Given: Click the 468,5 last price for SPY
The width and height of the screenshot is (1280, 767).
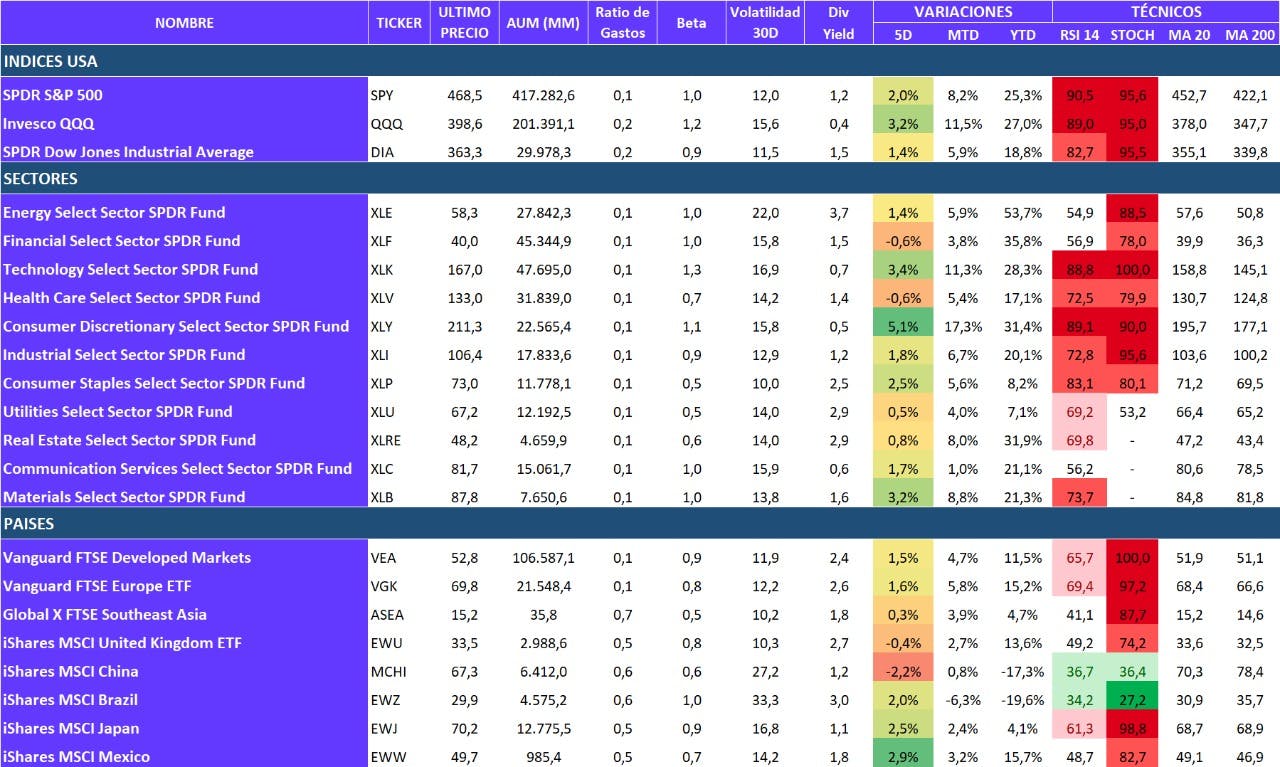Looking at the screenshot, I should 465,96.
